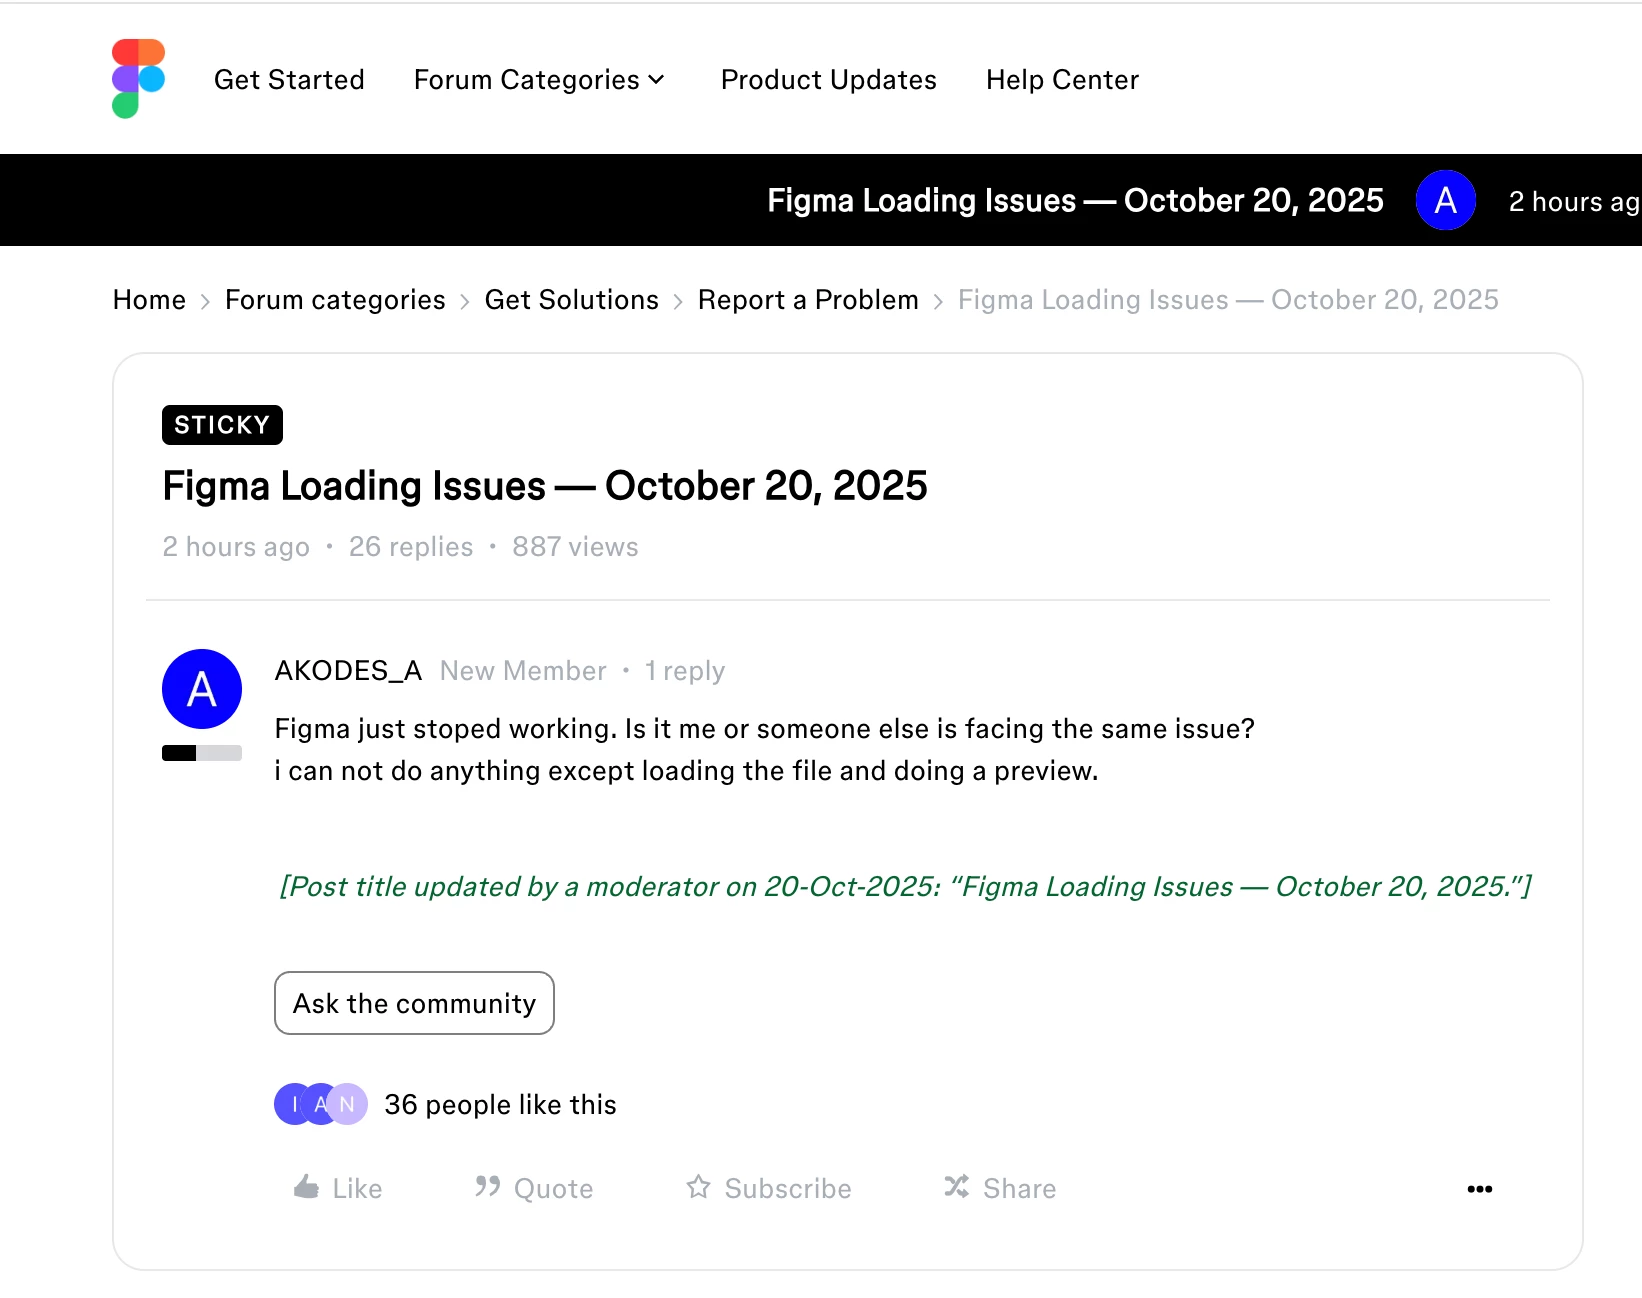1642x1298 pixels.
Task: Go to Product Updates
Action: click(829, 80)
